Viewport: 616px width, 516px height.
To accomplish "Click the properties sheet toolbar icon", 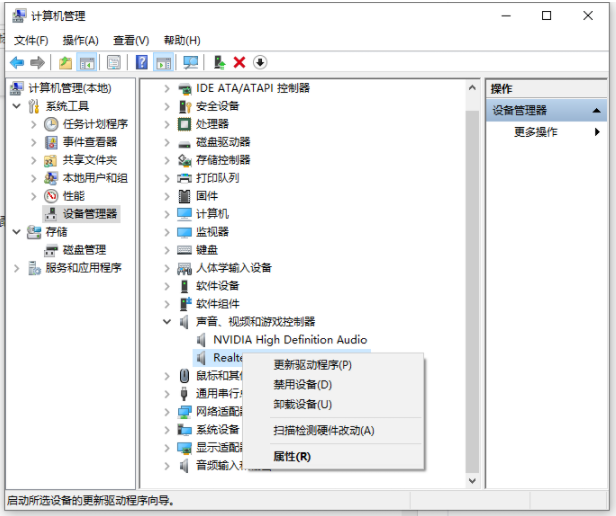I will point(114,62).
